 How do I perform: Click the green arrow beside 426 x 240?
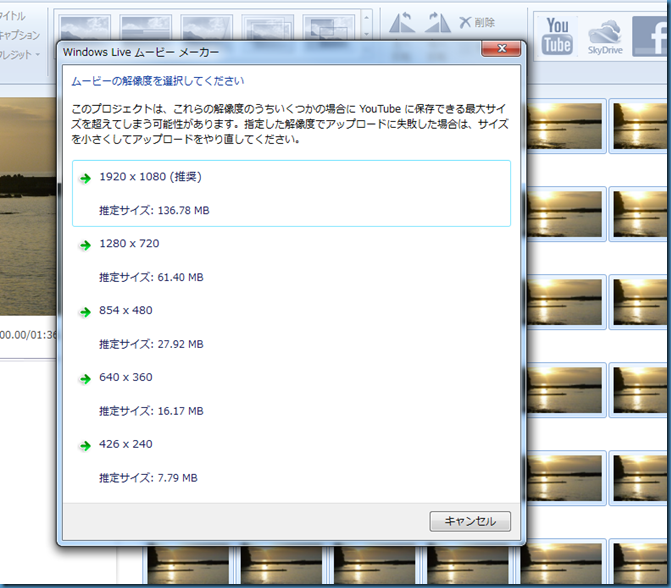click(x=85, y=445)
